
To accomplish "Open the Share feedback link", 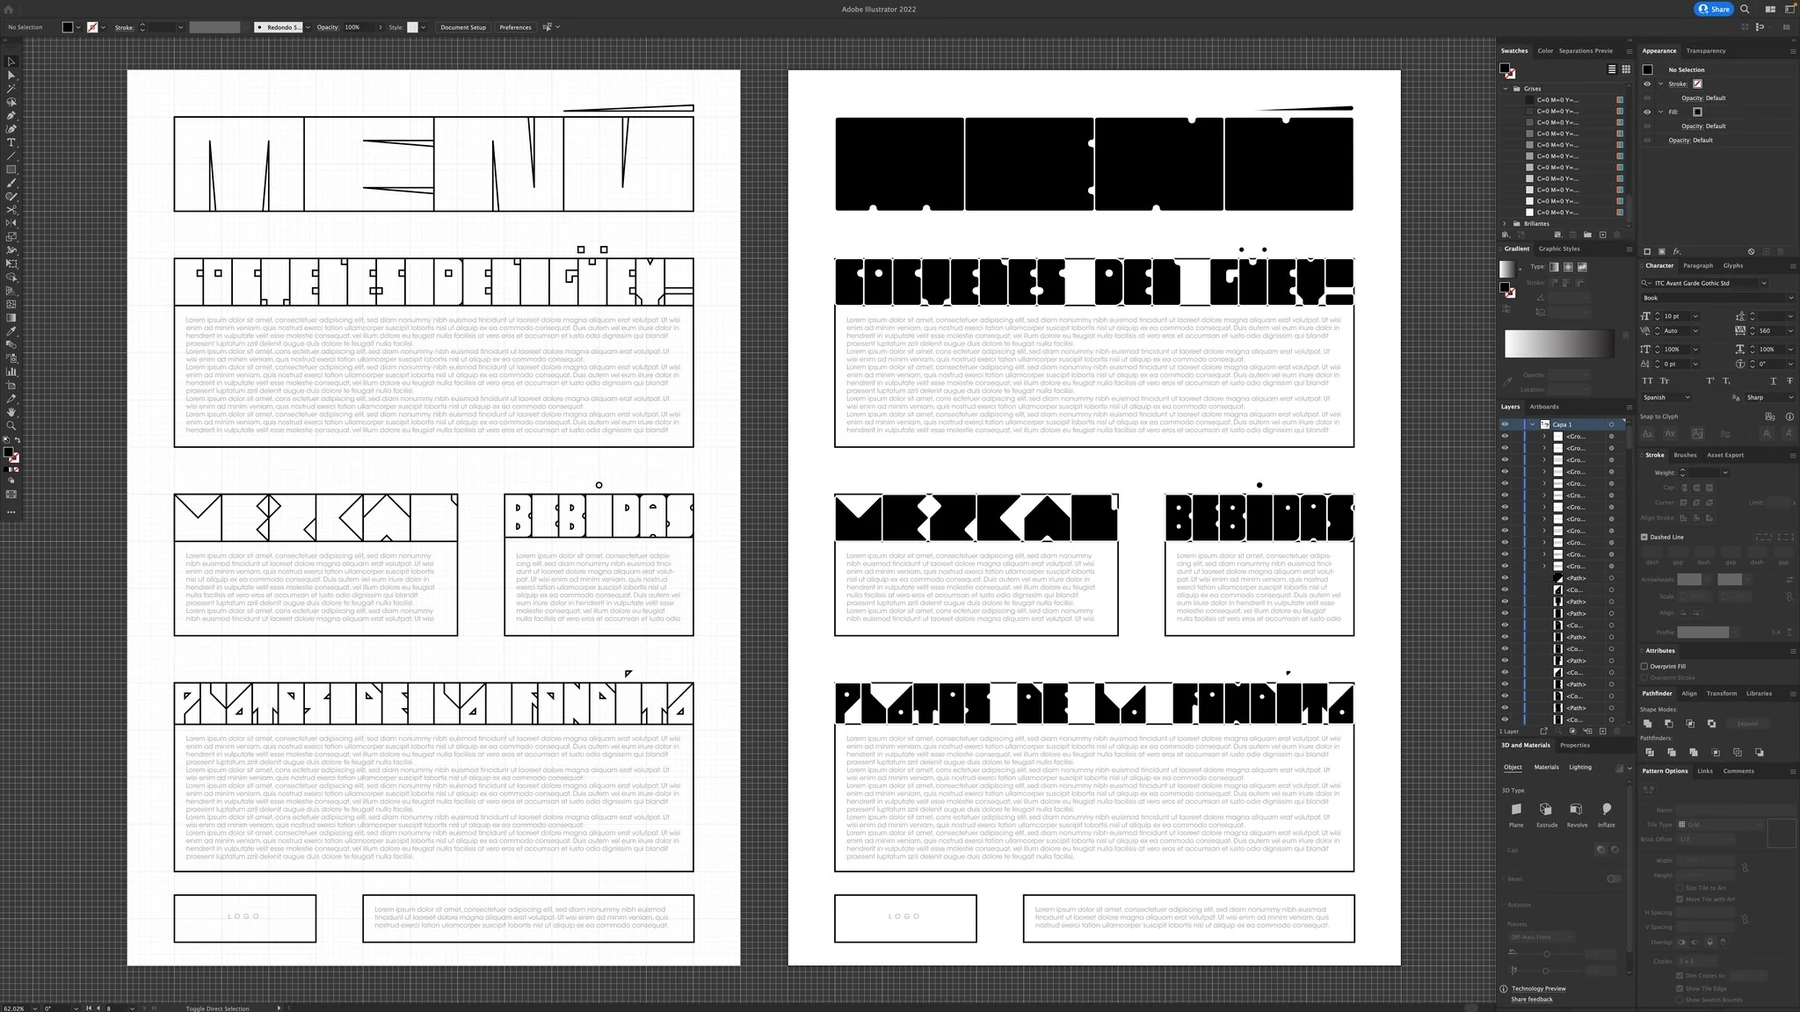I will click(x=1531, y=999).
